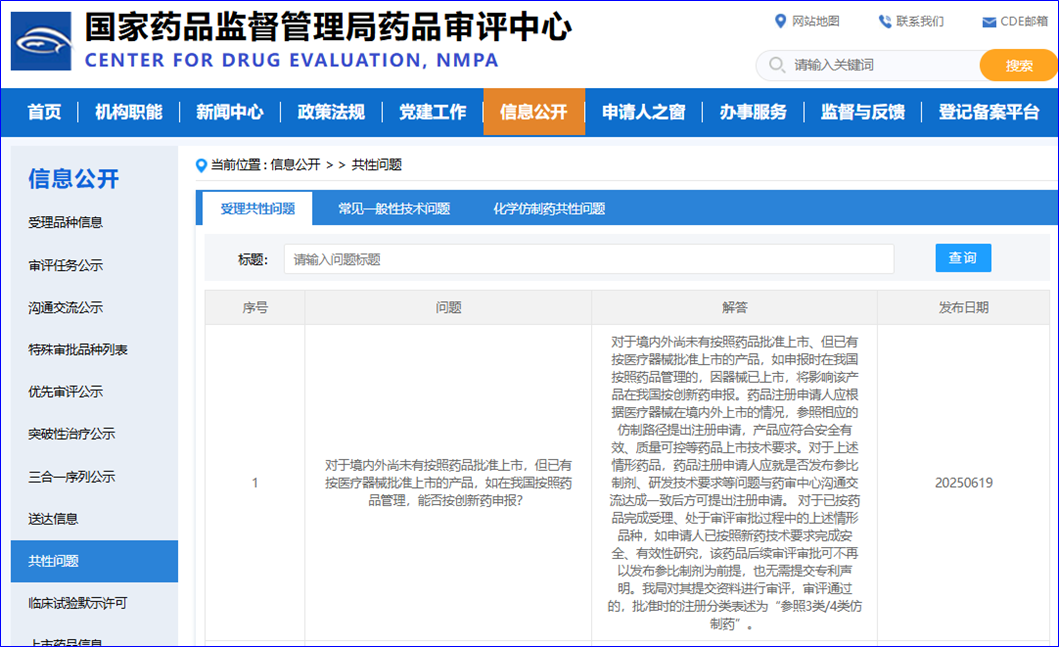
Task: Select 审评任务公示 in the sidebar
Action: coord(66,265)
